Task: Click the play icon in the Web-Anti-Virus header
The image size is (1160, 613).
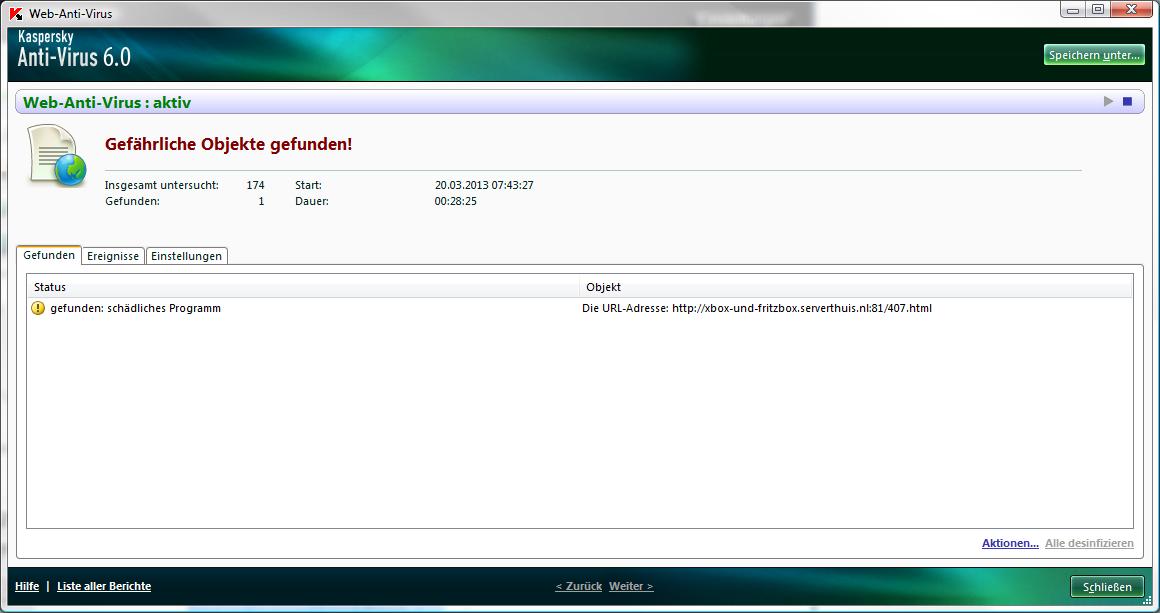Action: point(1108,101)
